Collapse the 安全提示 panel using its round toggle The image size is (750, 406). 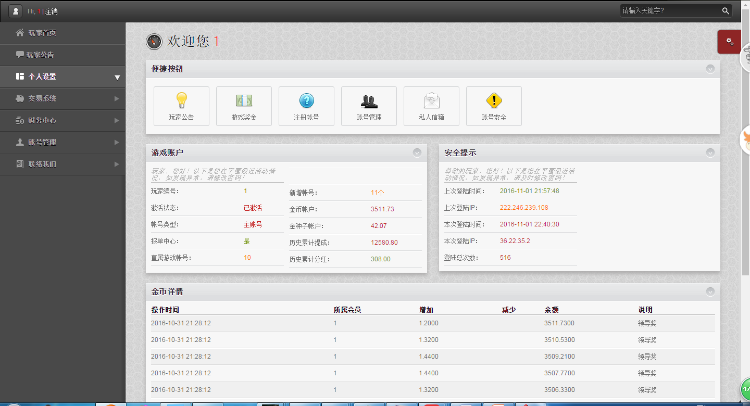(x=710, y=152)
